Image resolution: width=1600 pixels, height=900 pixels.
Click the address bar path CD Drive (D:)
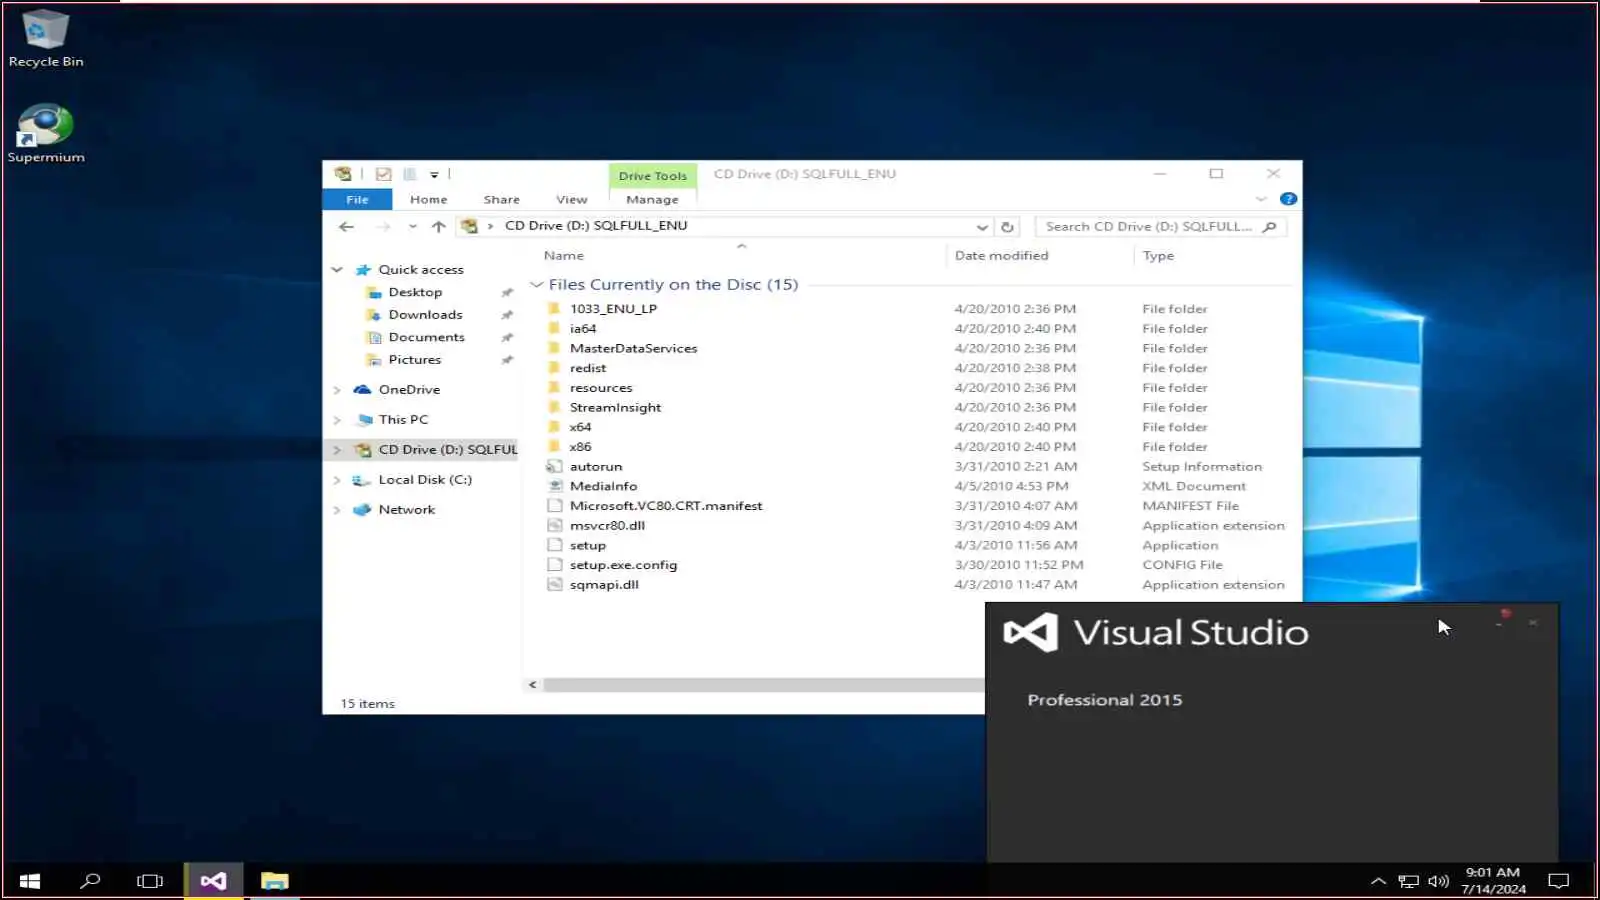(596, 226)
